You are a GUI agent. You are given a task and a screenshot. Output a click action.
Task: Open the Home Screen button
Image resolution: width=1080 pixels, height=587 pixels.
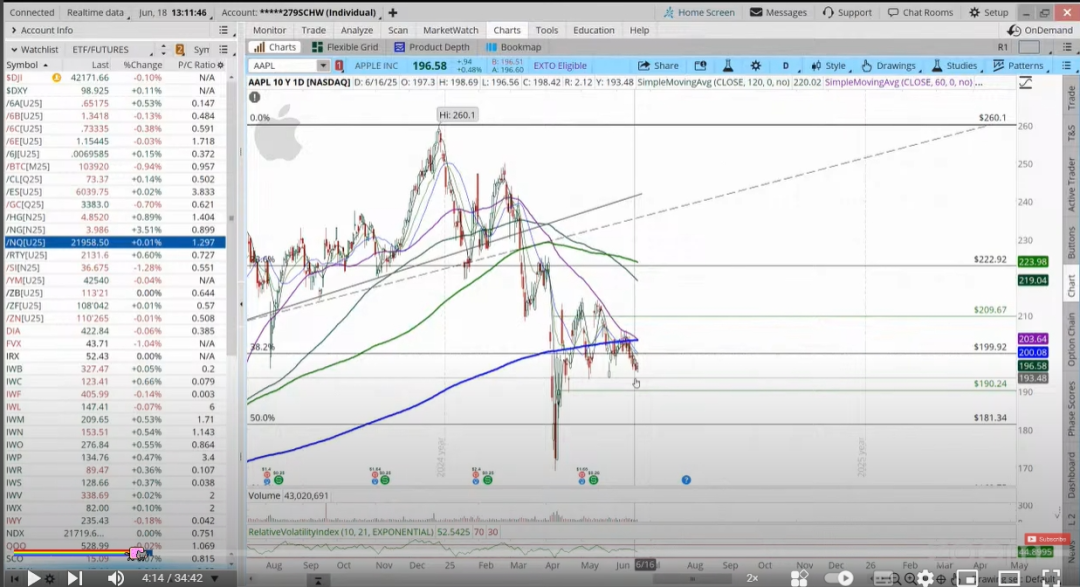pos(699,12)
